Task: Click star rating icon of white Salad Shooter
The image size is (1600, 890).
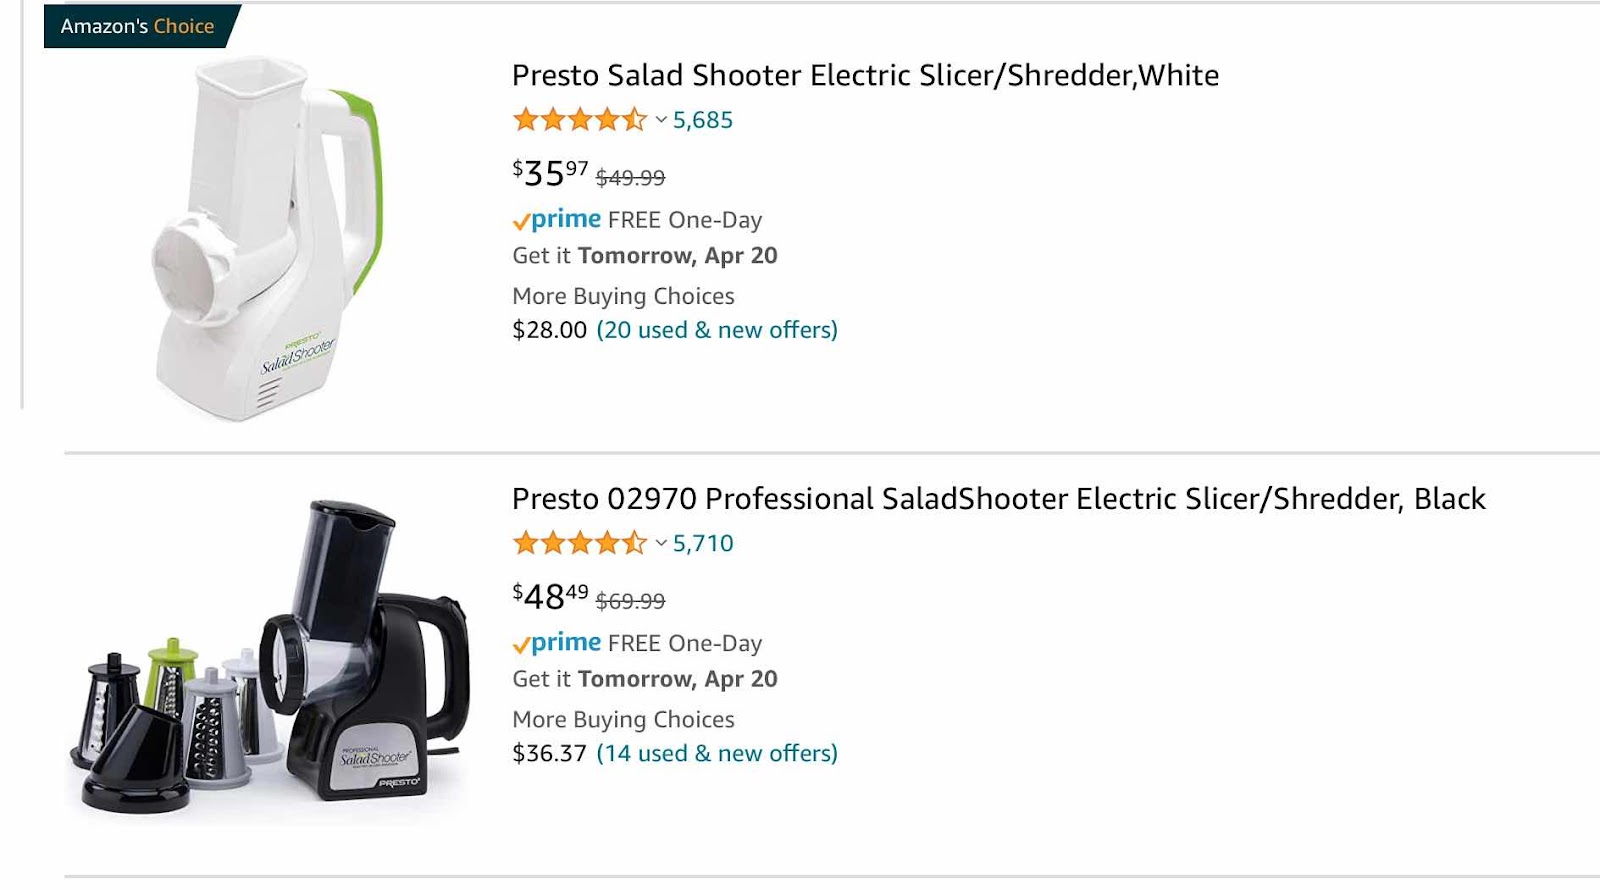Action: [580, 120]
